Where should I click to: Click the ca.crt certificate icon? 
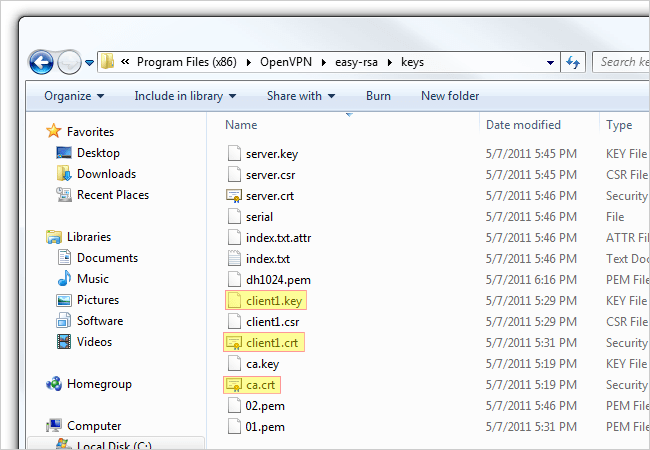point(234,385)
